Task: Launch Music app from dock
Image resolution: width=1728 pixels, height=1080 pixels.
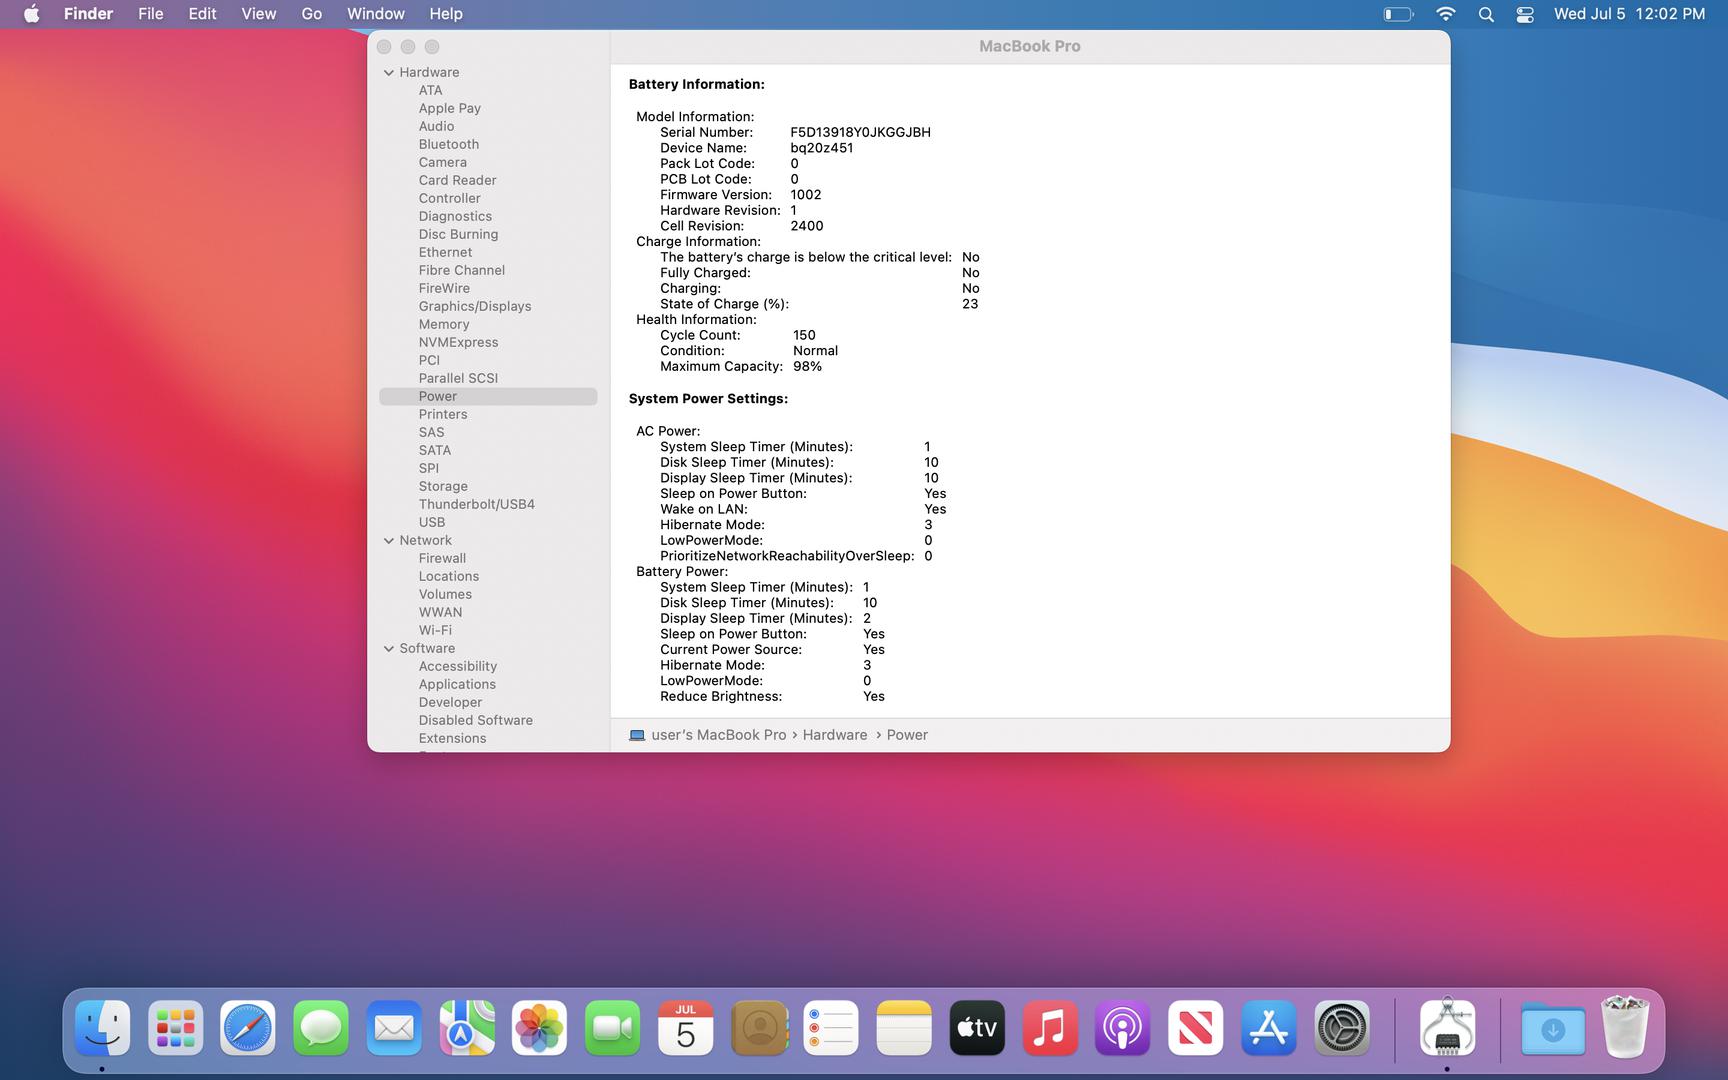Action: click(1050, 1027)
